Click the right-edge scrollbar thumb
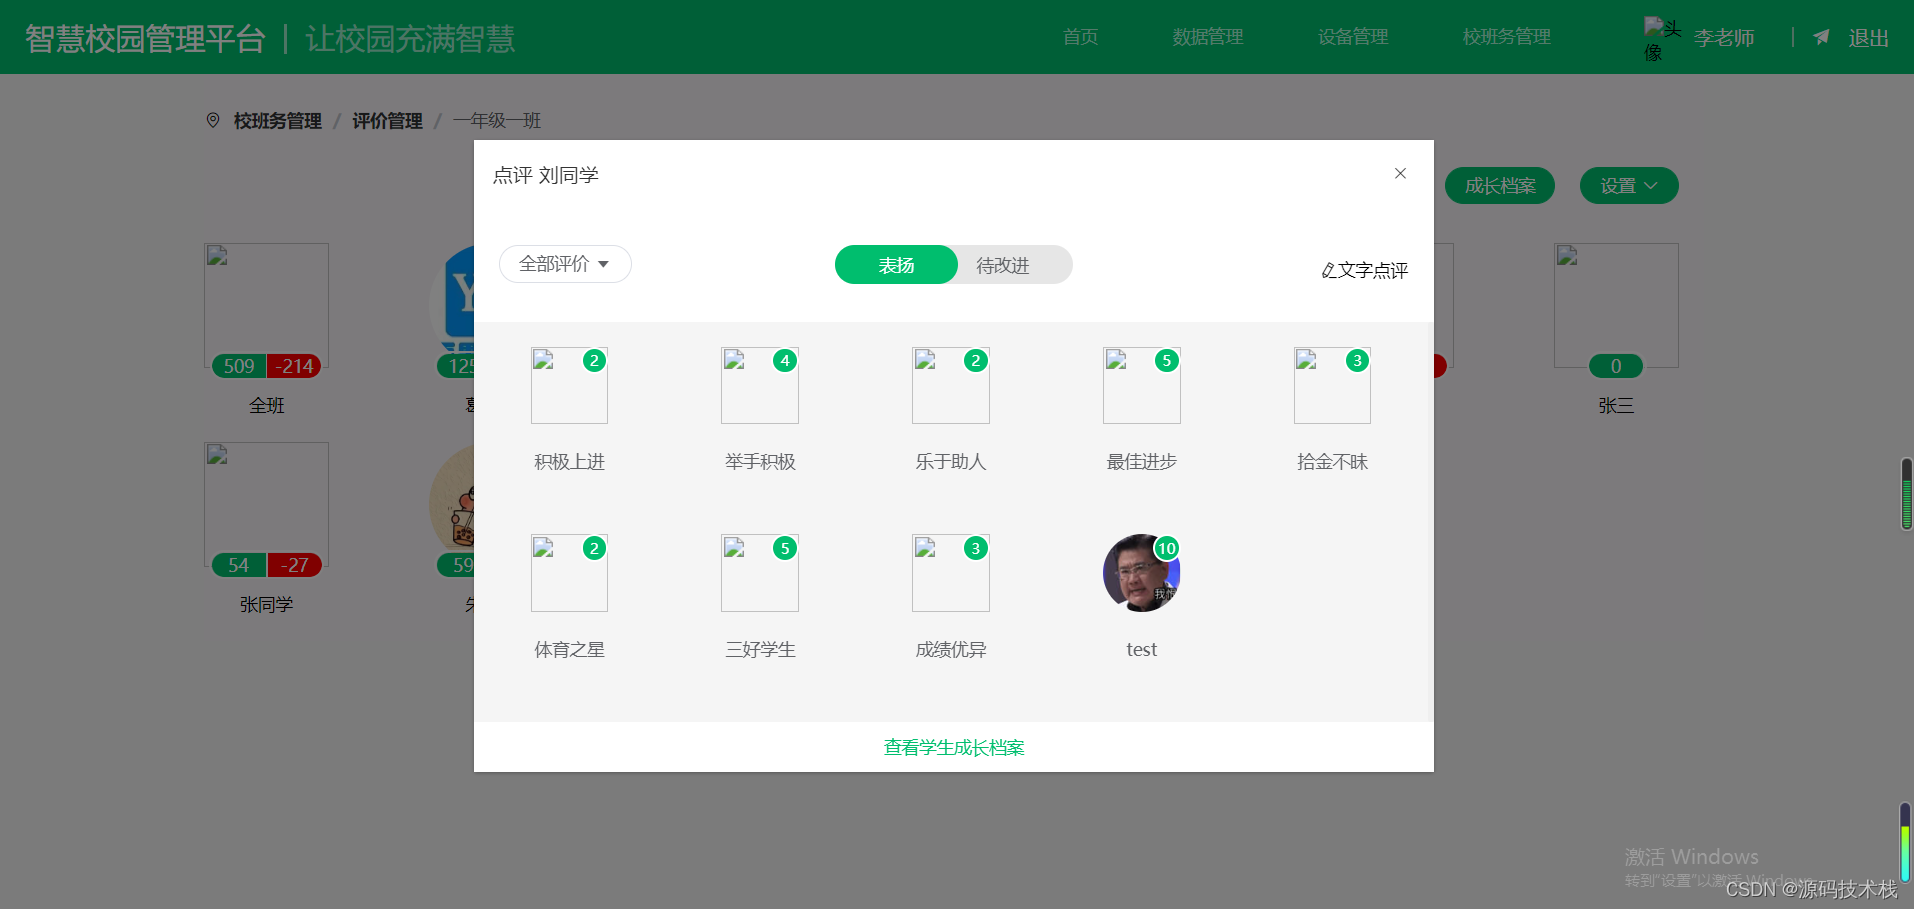 pos(1906,493)
